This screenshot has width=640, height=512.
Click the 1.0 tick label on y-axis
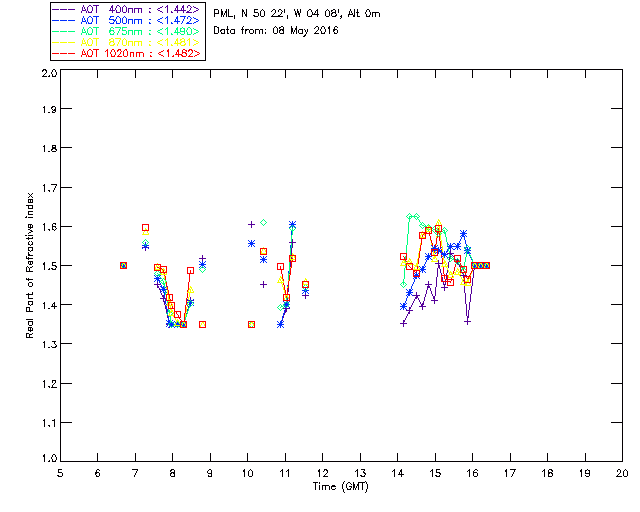point(48,459)
